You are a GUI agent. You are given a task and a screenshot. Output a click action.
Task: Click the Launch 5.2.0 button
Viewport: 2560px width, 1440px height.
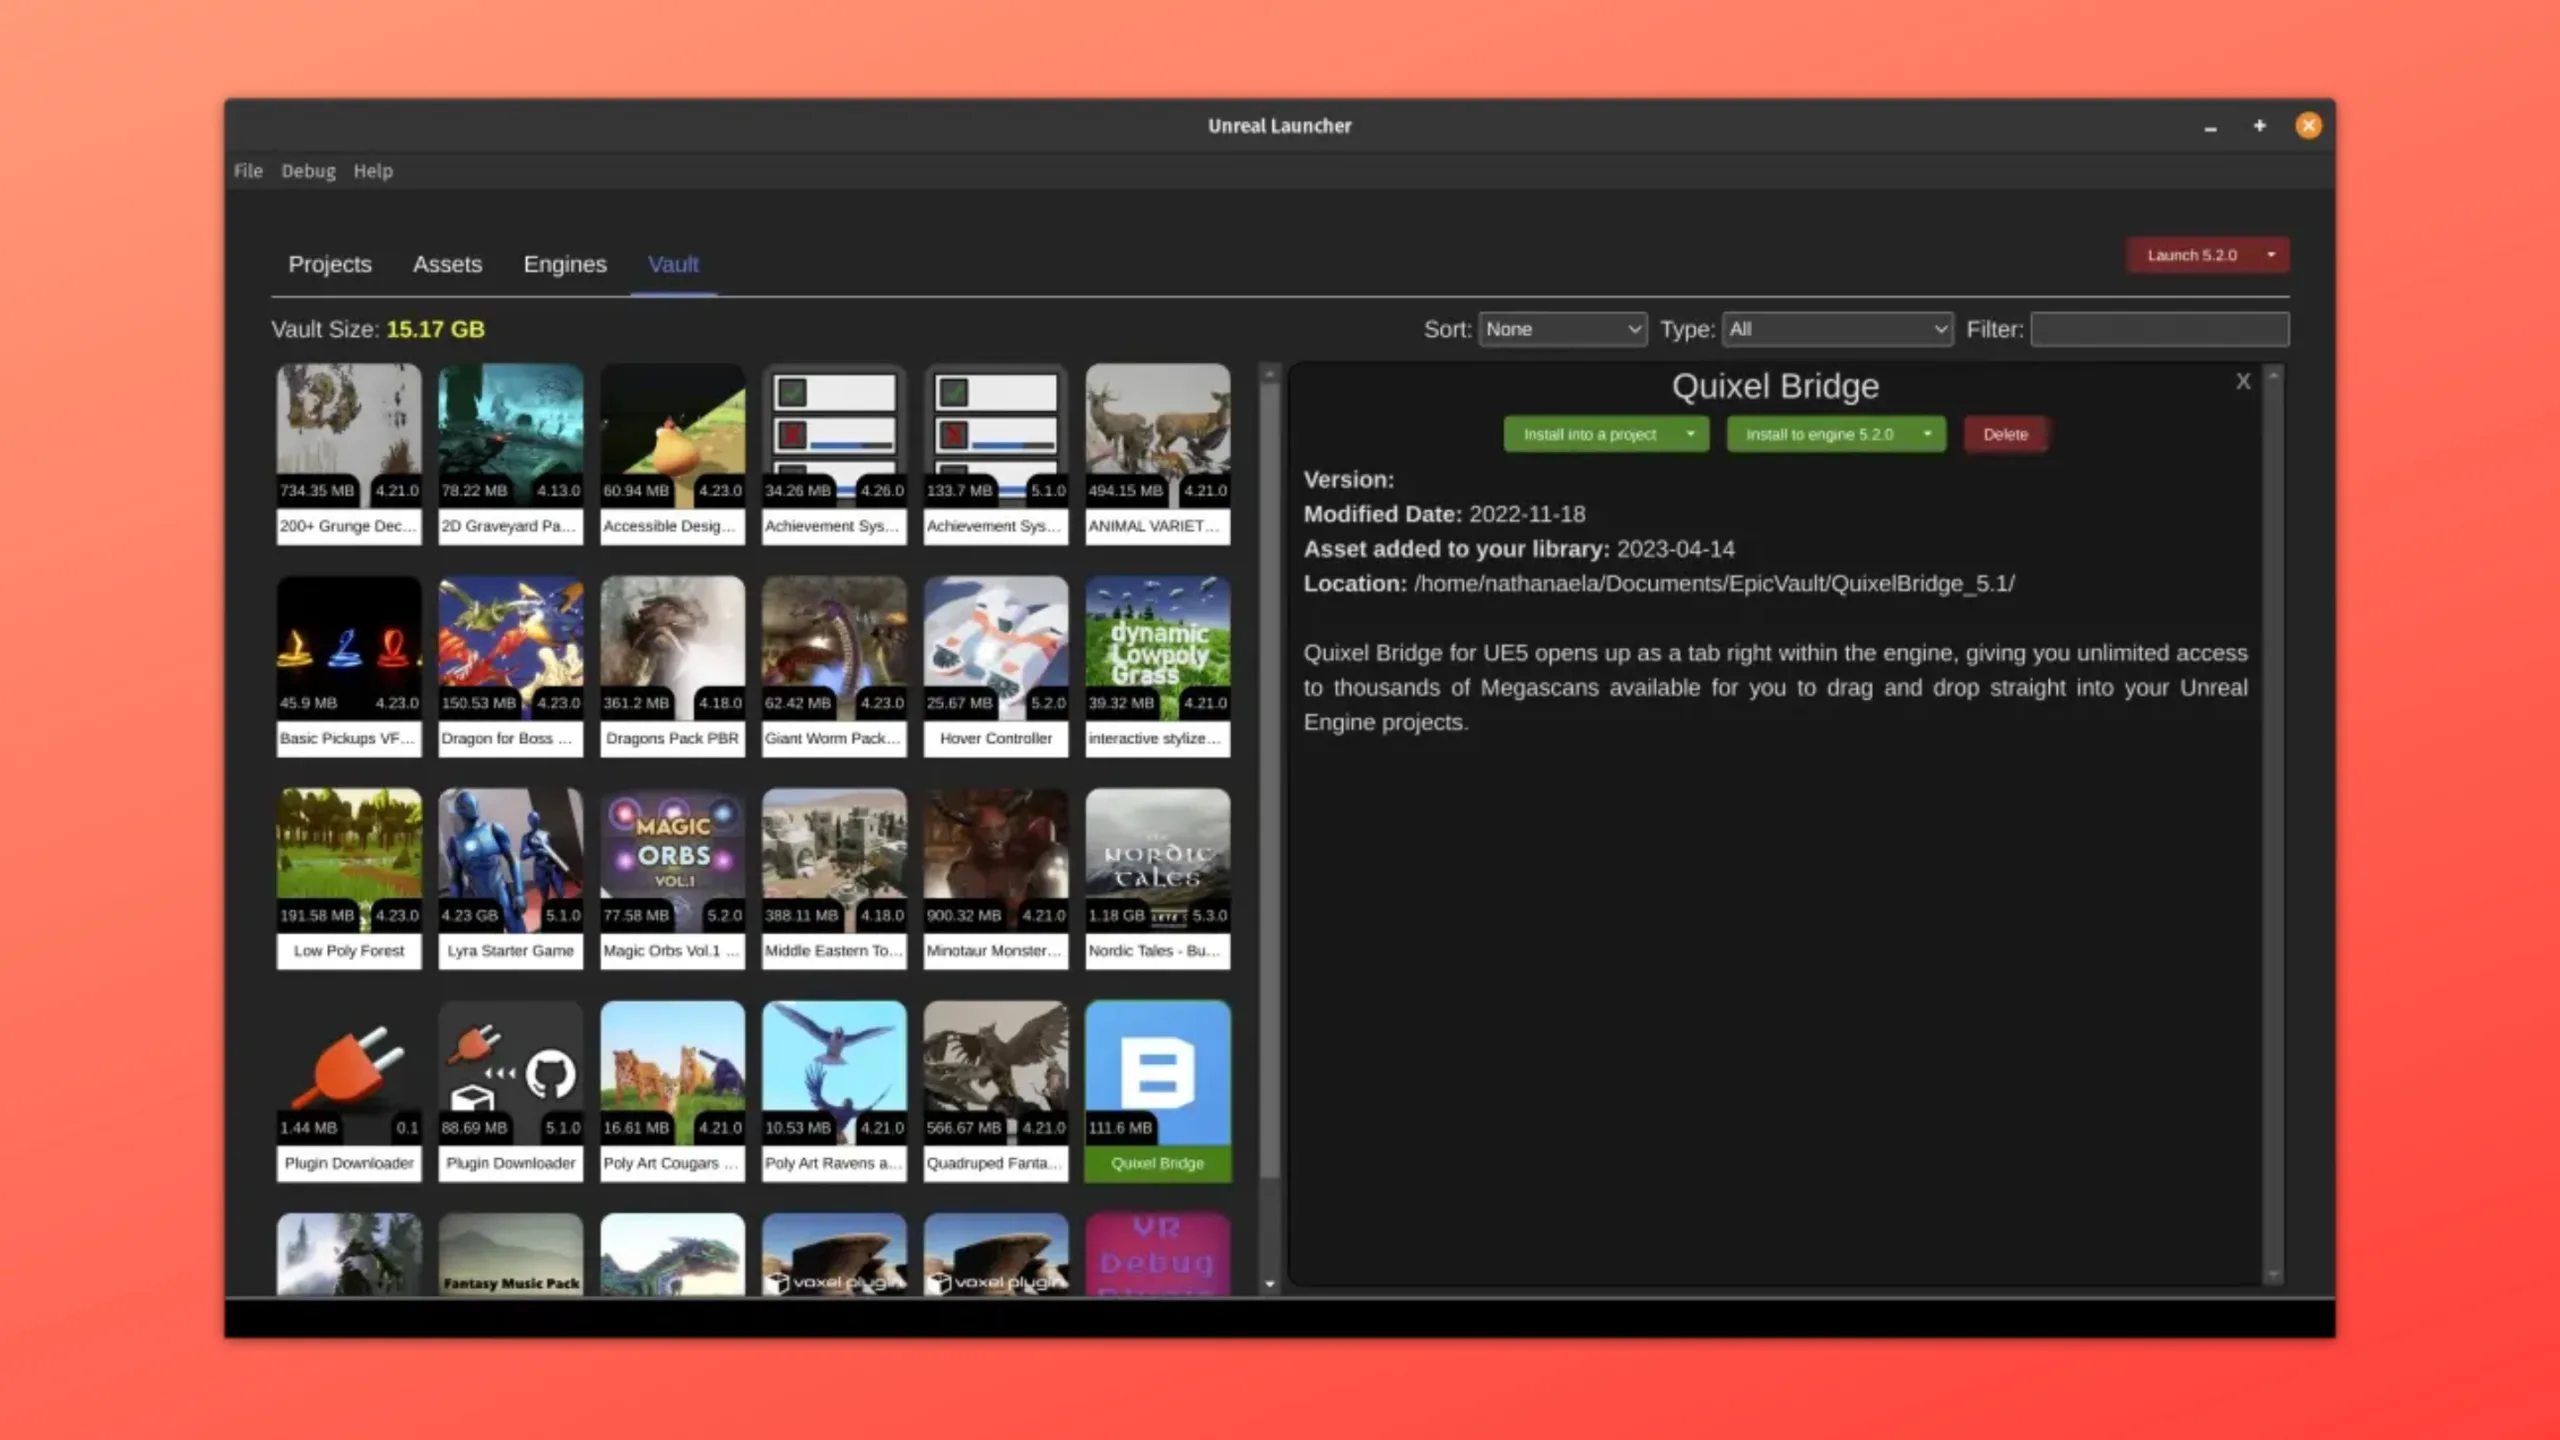[x=2191, y=255]
